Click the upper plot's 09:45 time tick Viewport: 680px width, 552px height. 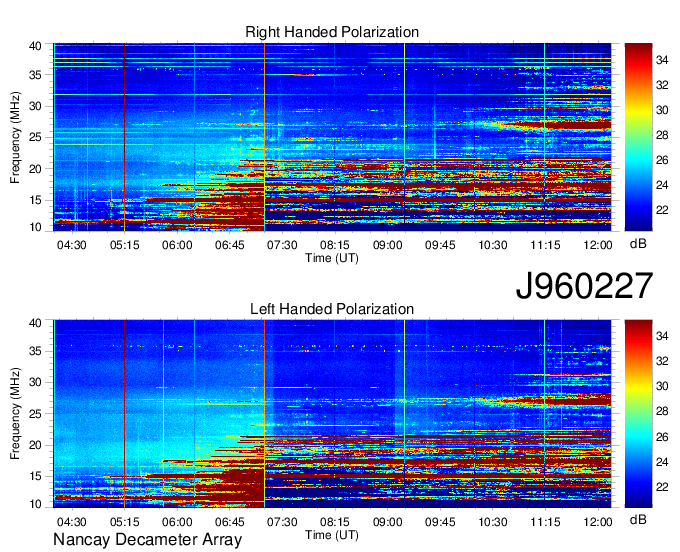(x=440, y=245)
